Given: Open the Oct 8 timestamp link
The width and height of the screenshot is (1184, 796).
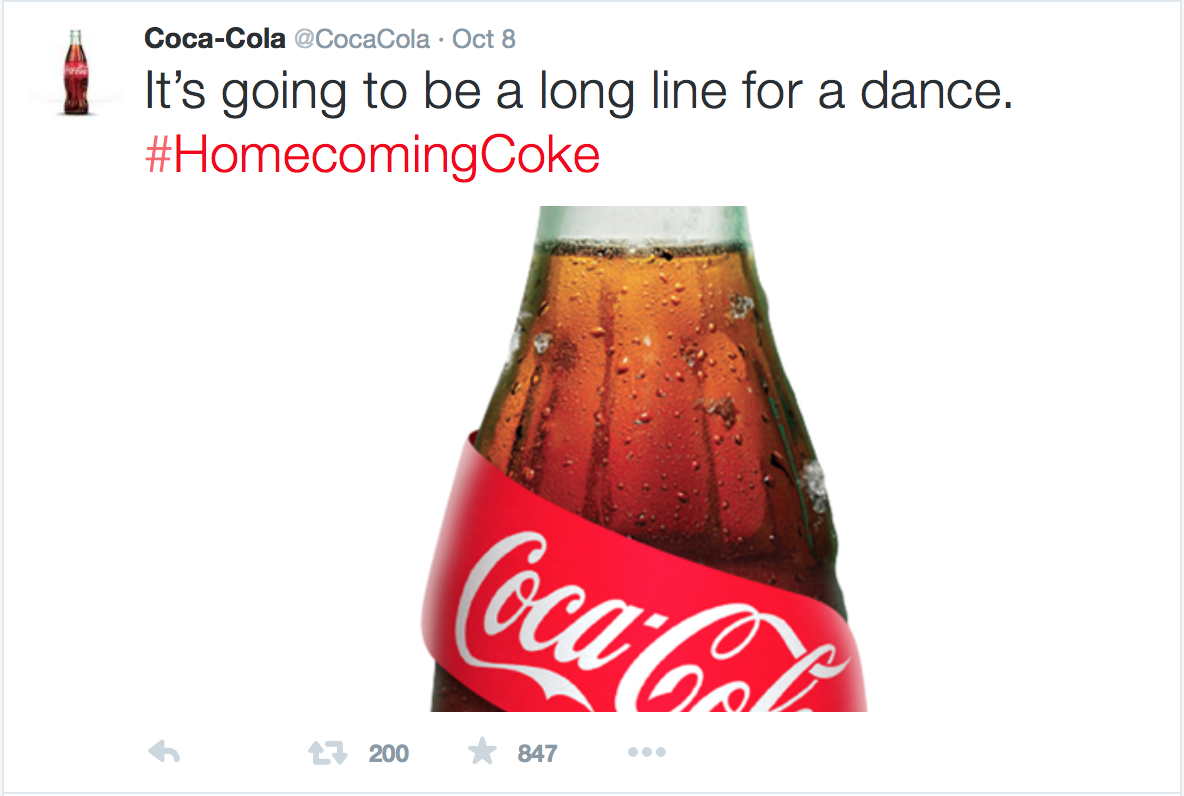Looking at the screenshot, I should (484, 40).
